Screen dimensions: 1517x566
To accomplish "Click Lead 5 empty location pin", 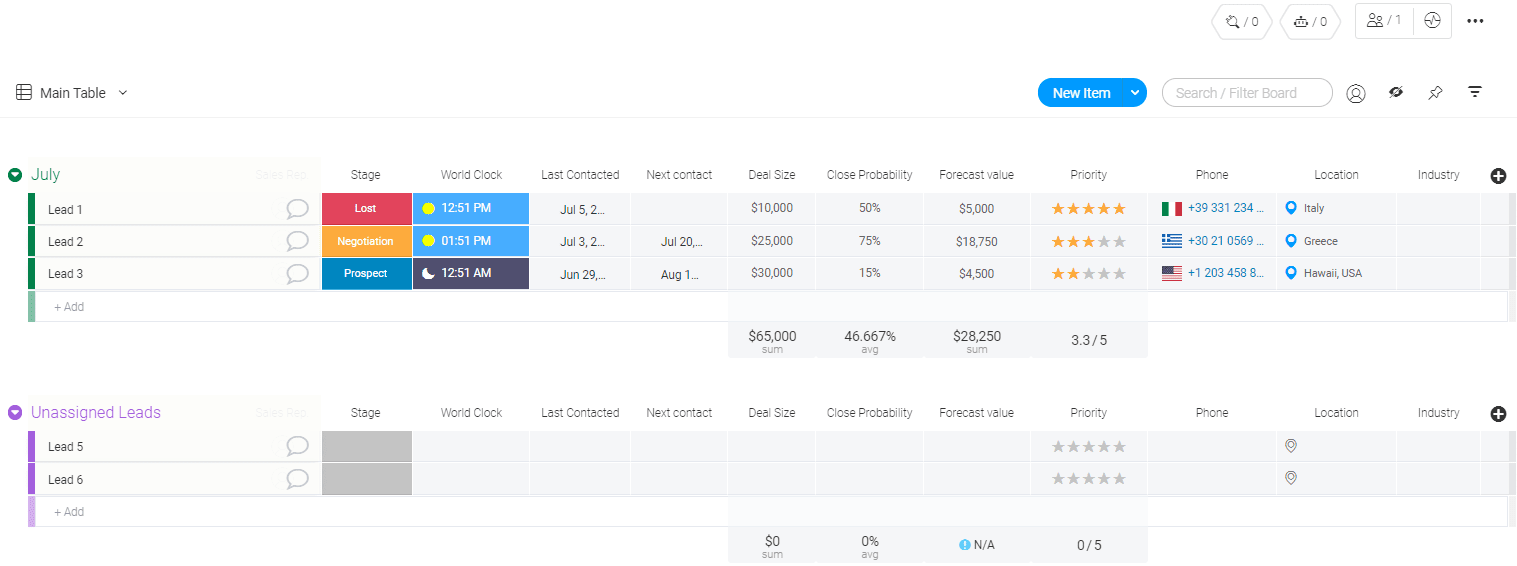I will click(x=1291, y=446).
